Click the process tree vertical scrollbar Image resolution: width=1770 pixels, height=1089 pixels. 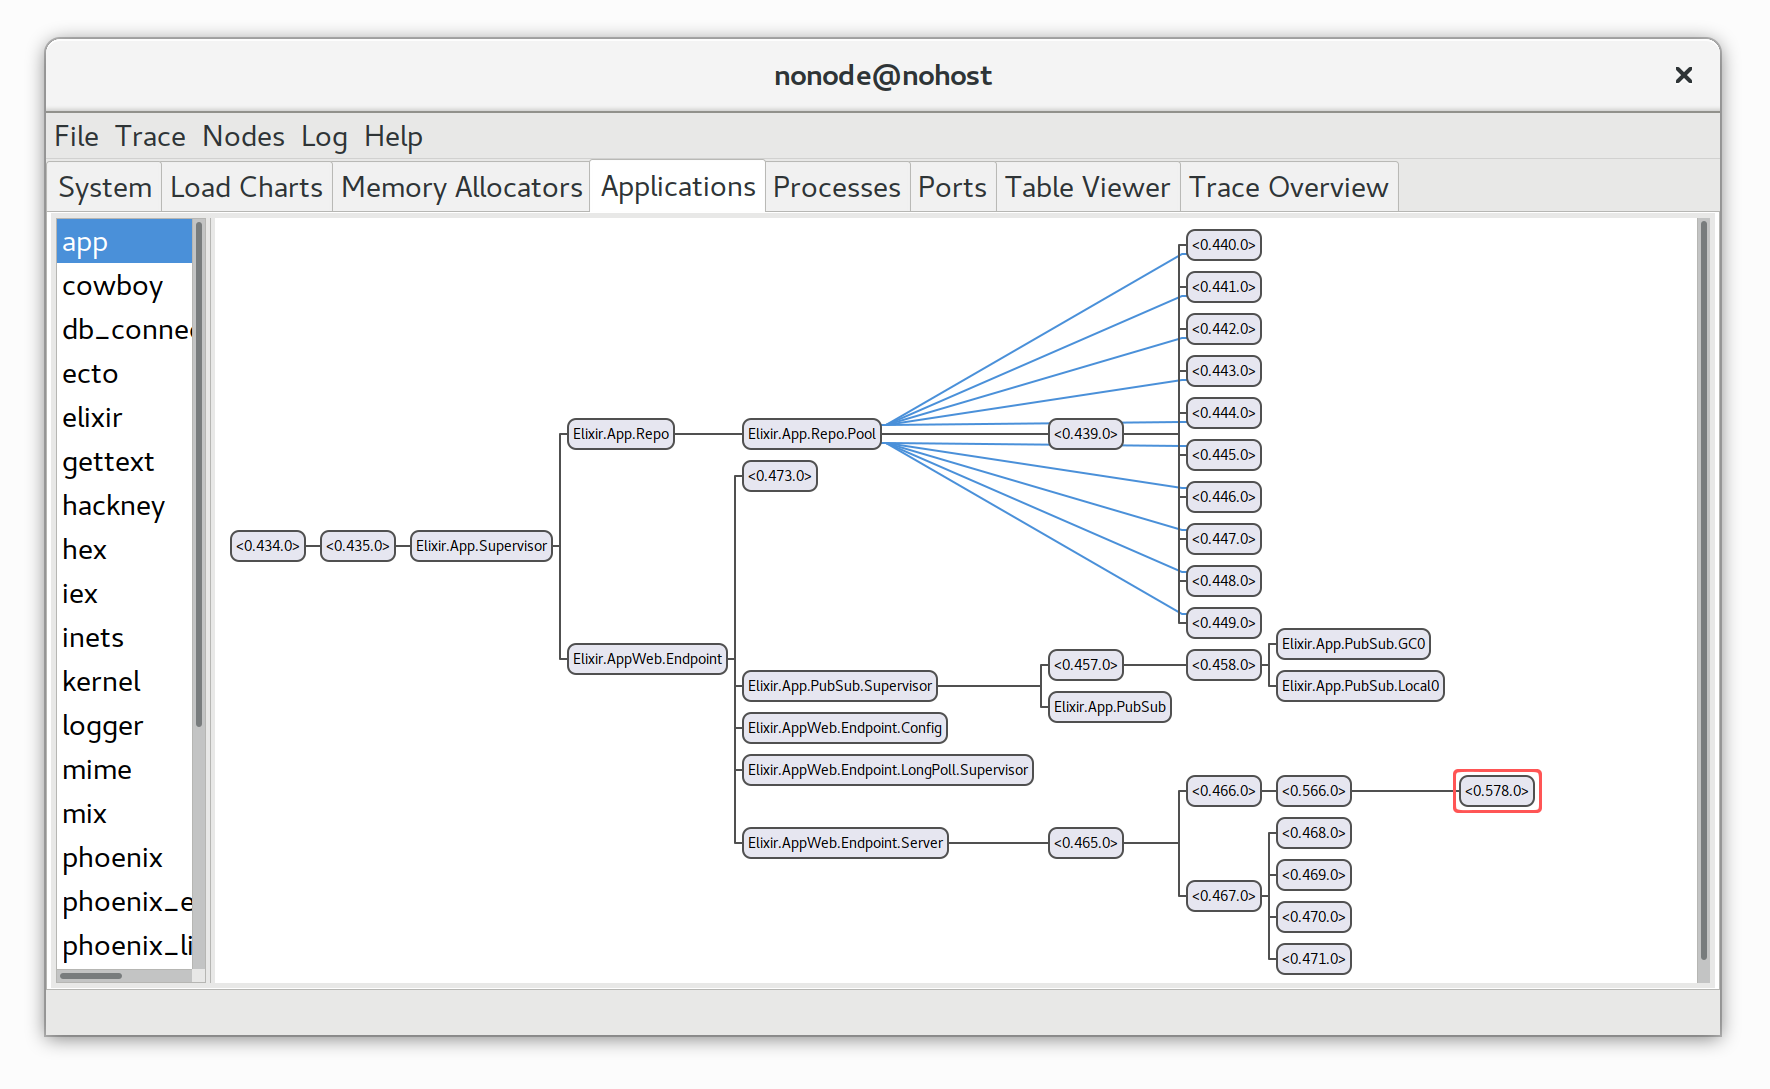(x=1703, y=590)
